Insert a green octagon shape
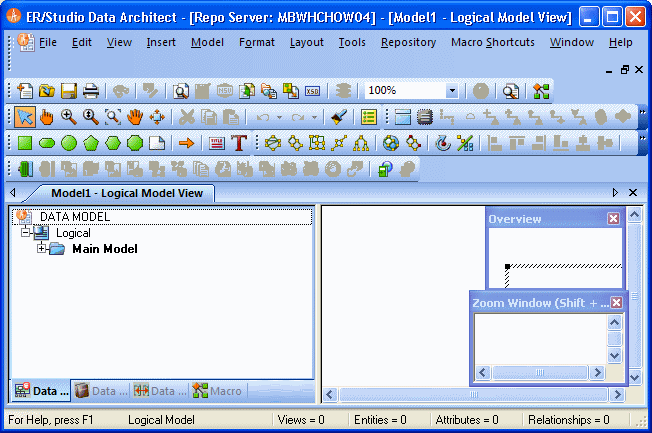This screenshot has height=433, width=652. (x=135, y=143)
